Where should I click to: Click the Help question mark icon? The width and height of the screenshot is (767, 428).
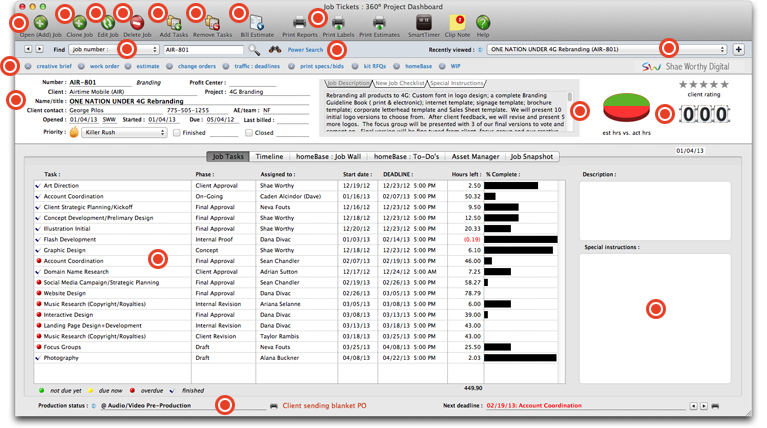click(x=483, y=21)
